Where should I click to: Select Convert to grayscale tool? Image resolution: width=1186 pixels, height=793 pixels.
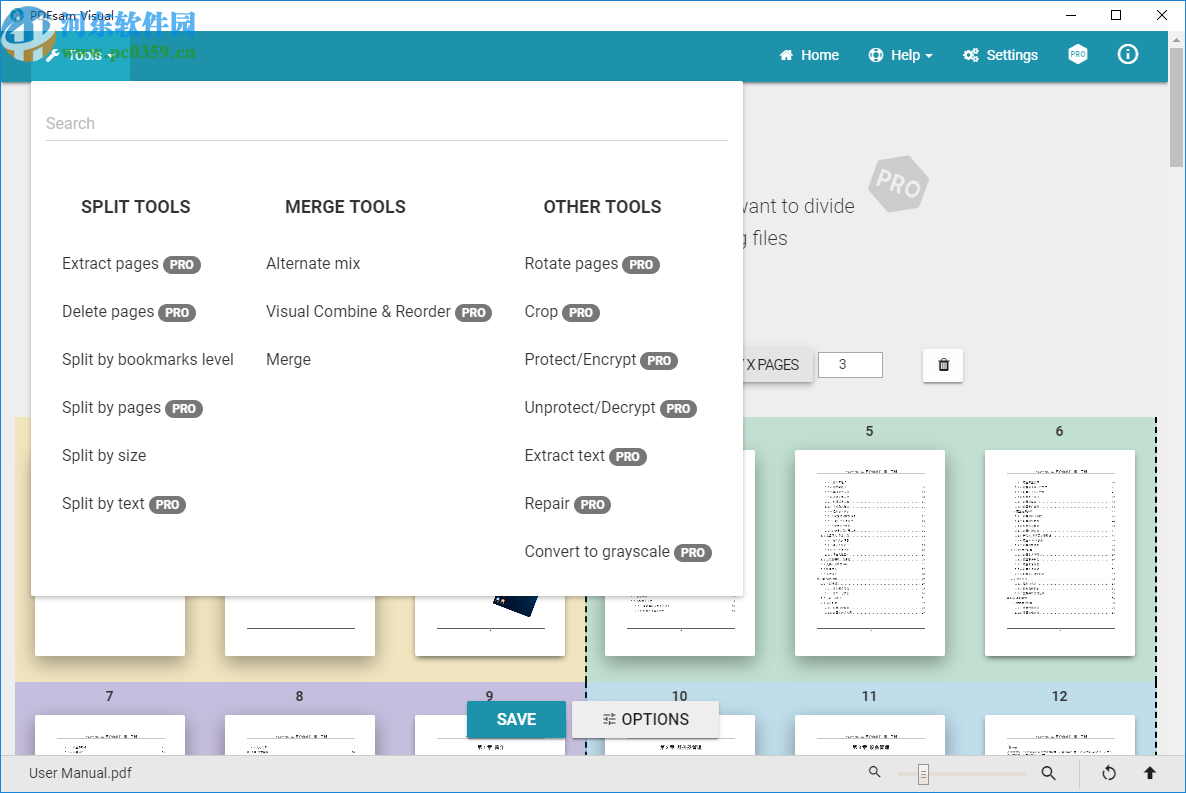618,552
